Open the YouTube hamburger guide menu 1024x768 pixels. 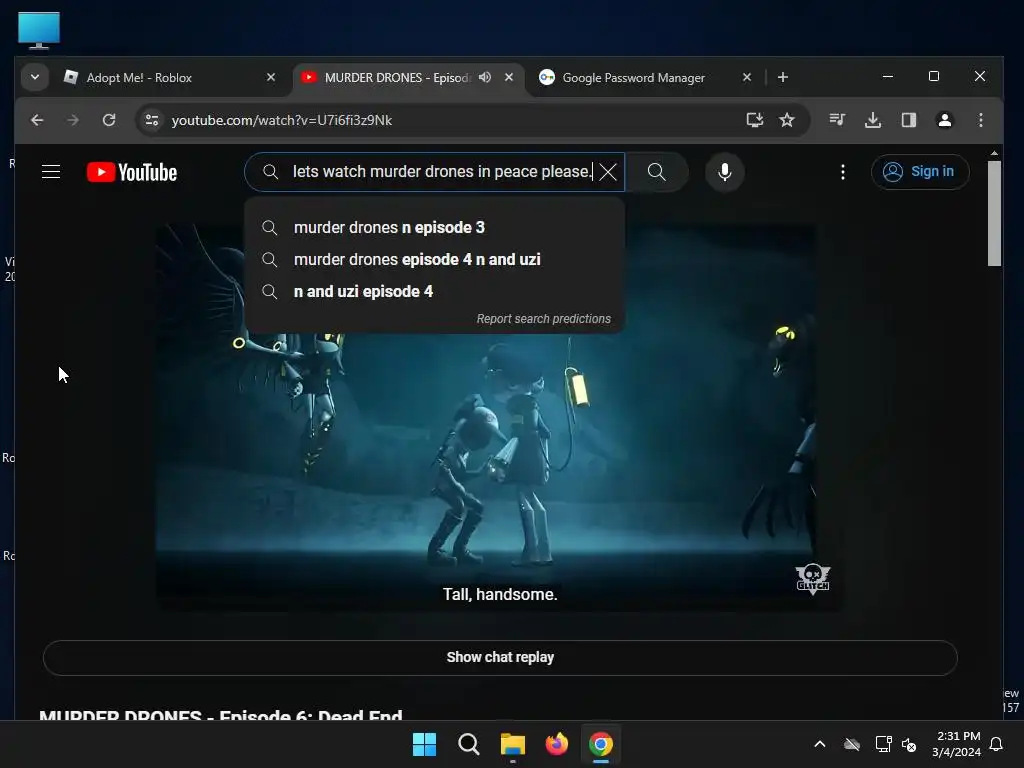click(x=51, y=172)
